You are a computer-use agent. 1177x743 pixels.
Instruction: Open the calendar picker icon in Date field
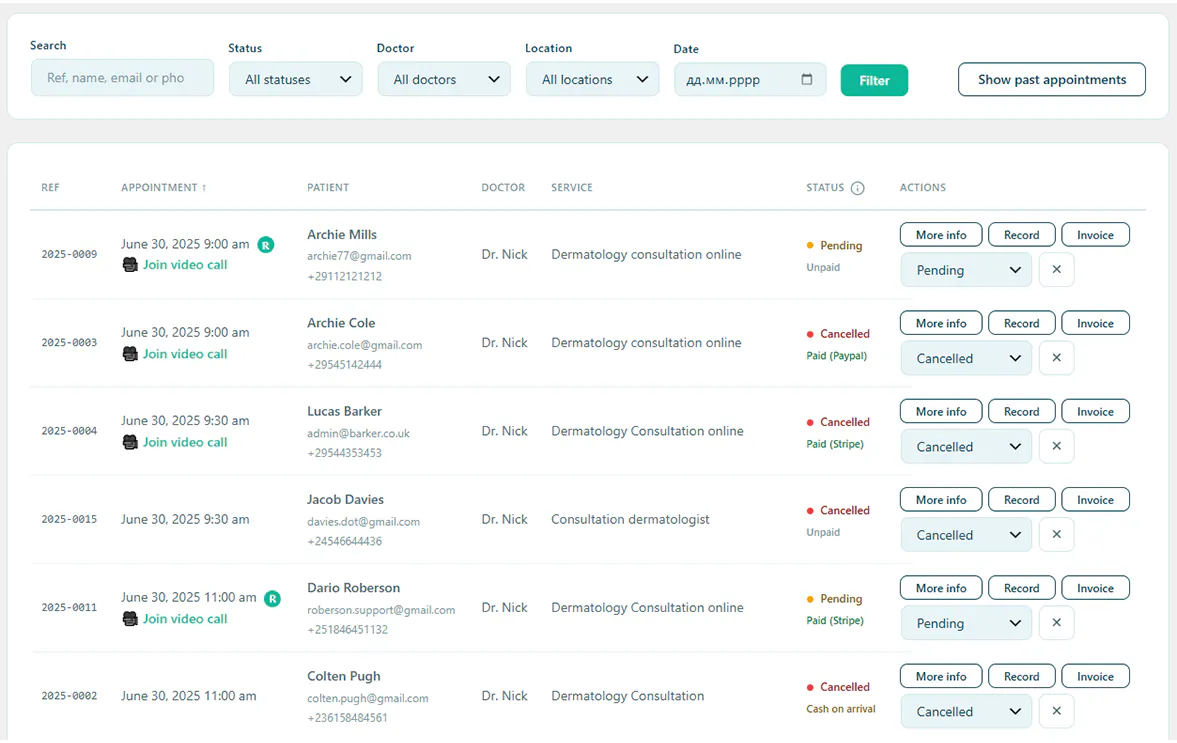[806, 80]
